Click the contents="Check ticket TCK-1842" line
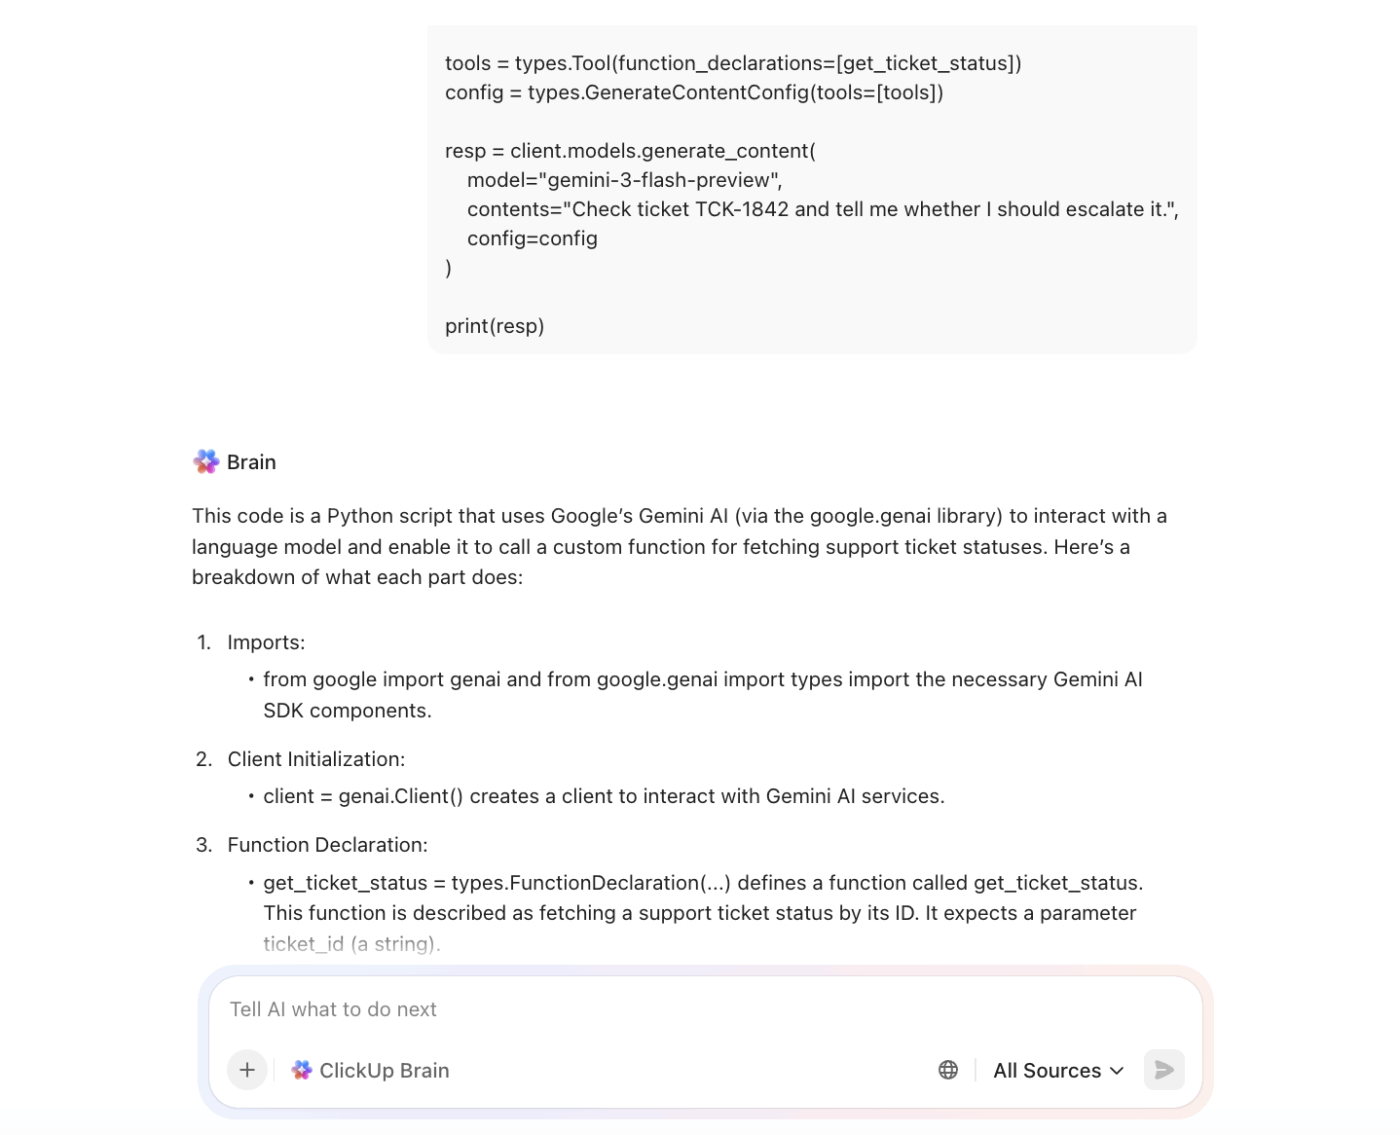Viewport: 1400px width, 1135px height. click(x=822, y=209)
